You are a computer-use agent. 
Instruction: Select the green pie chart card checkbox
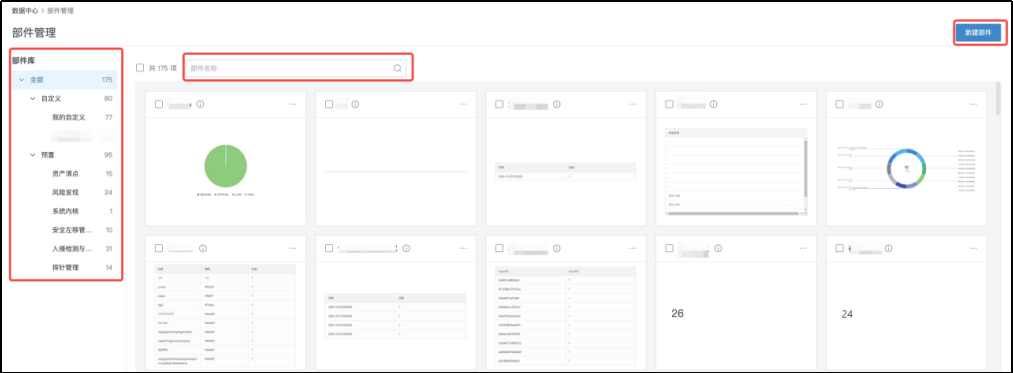point(159,104)
